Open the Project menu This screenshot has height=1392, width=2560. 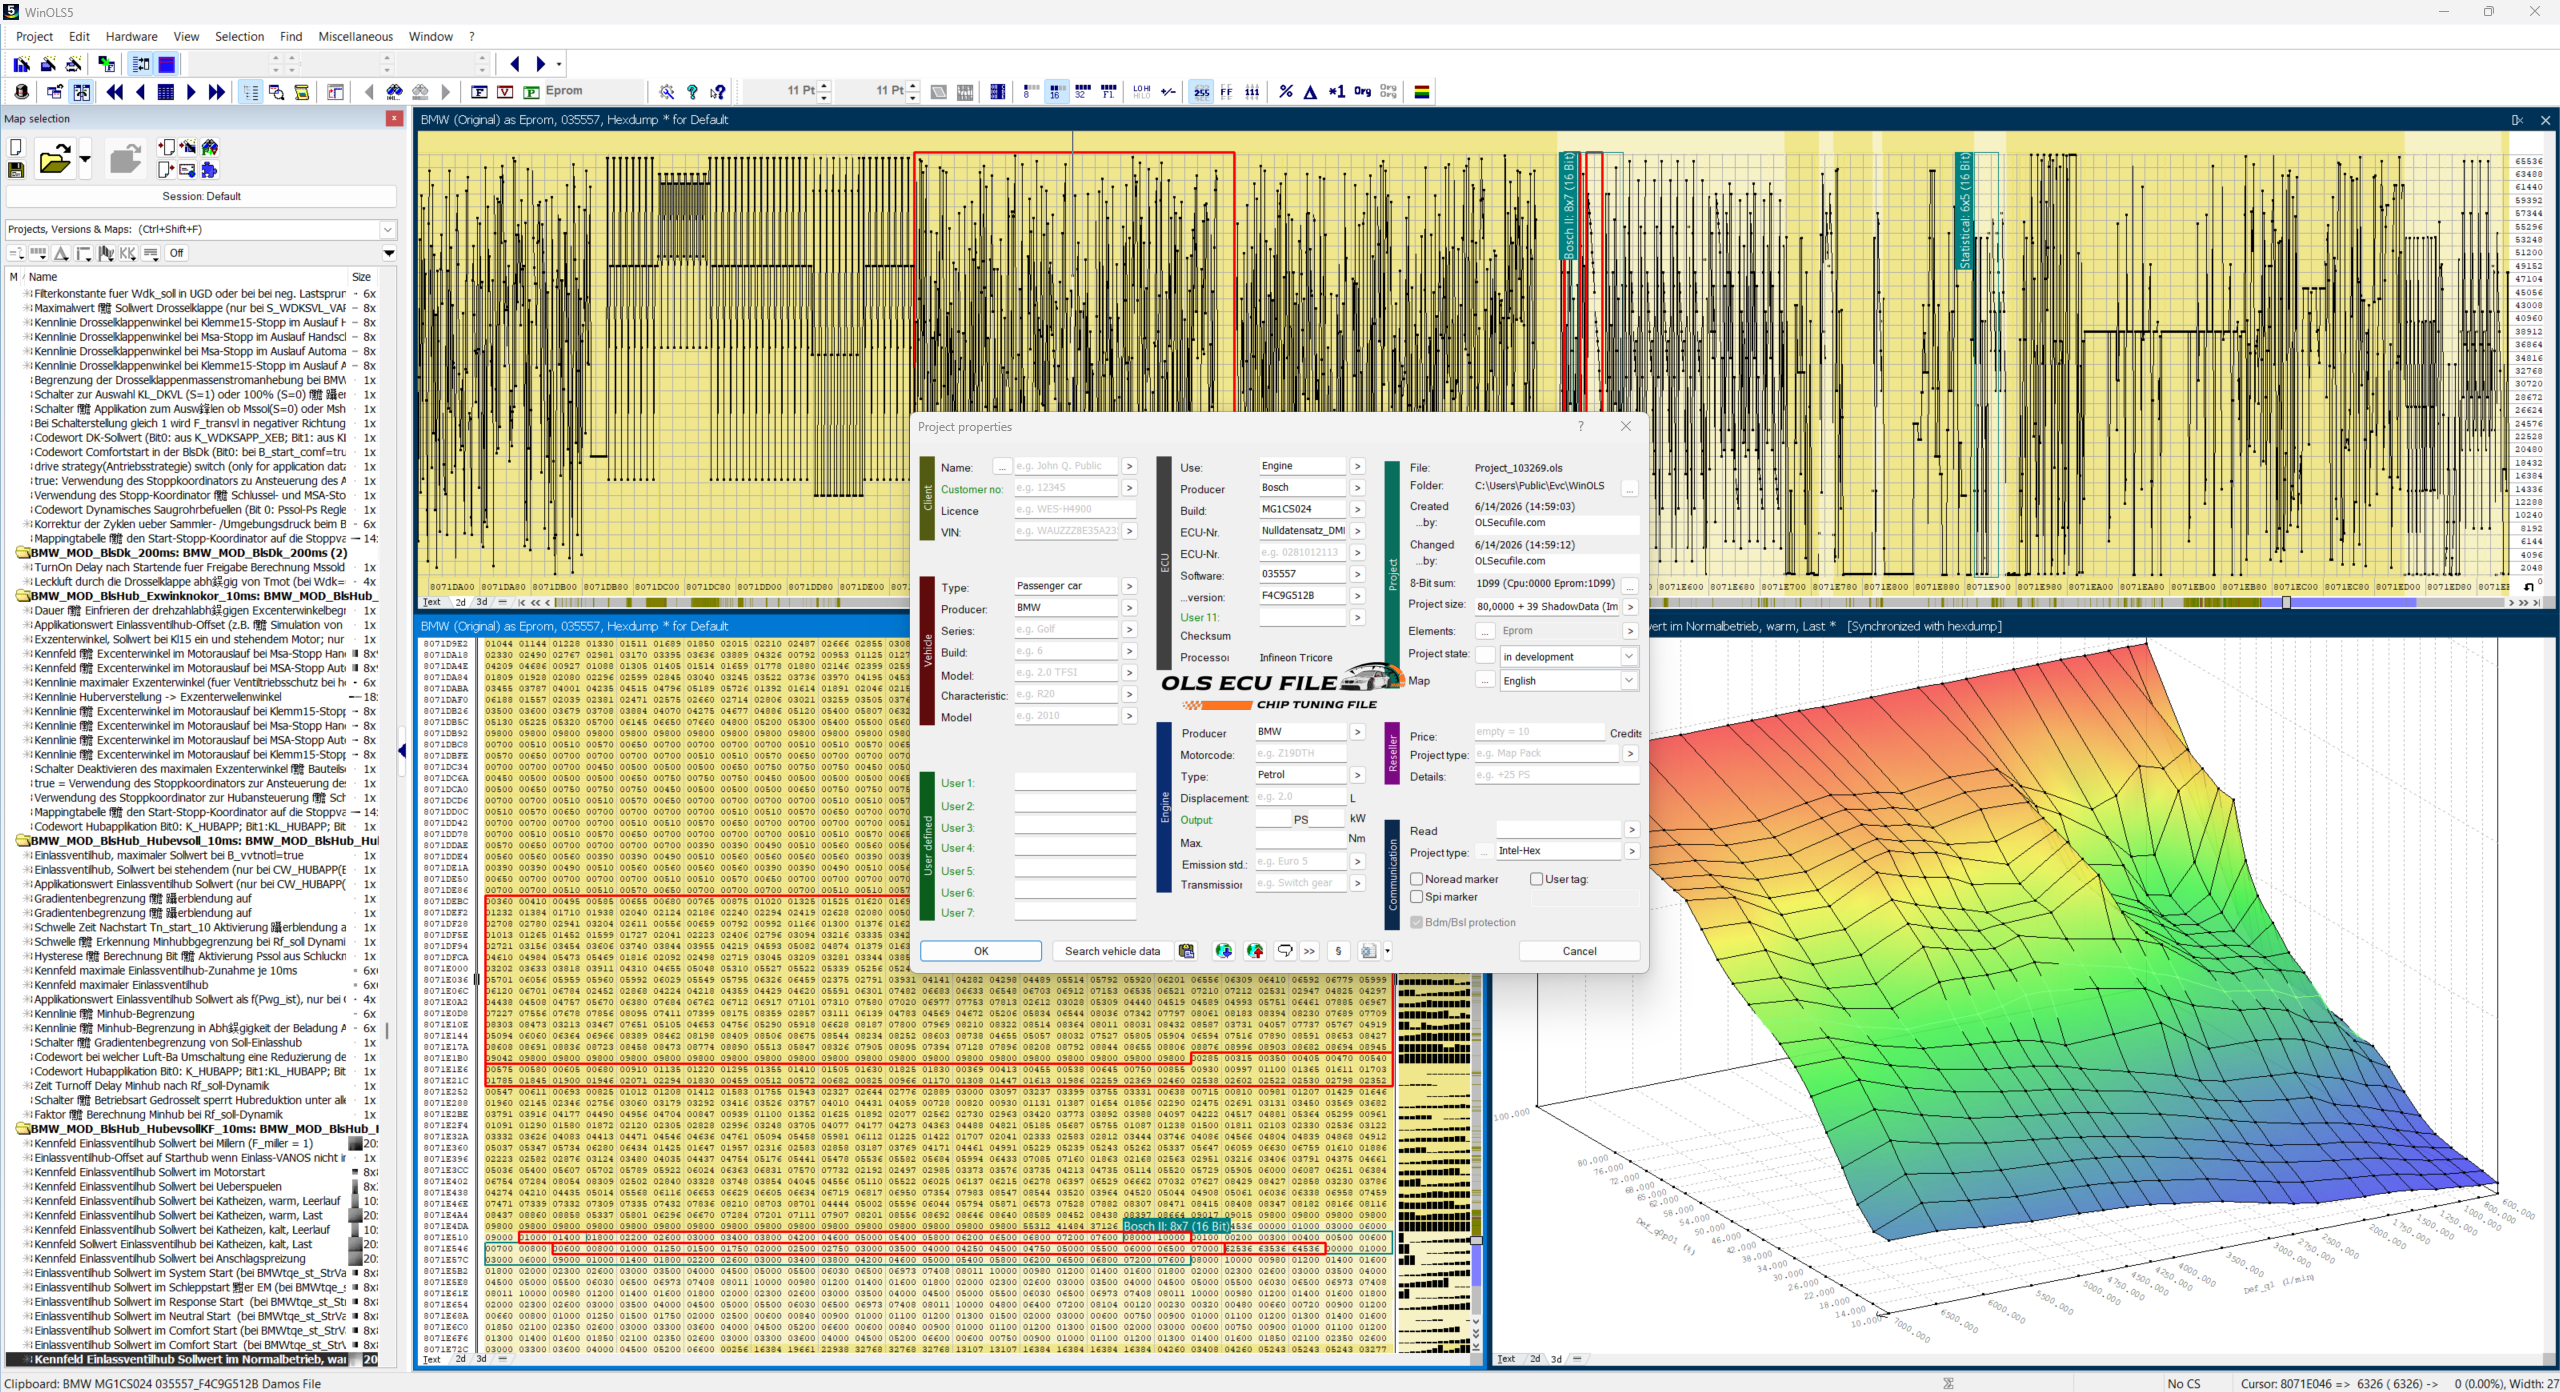pyautogui.click(x=34, y=37)
